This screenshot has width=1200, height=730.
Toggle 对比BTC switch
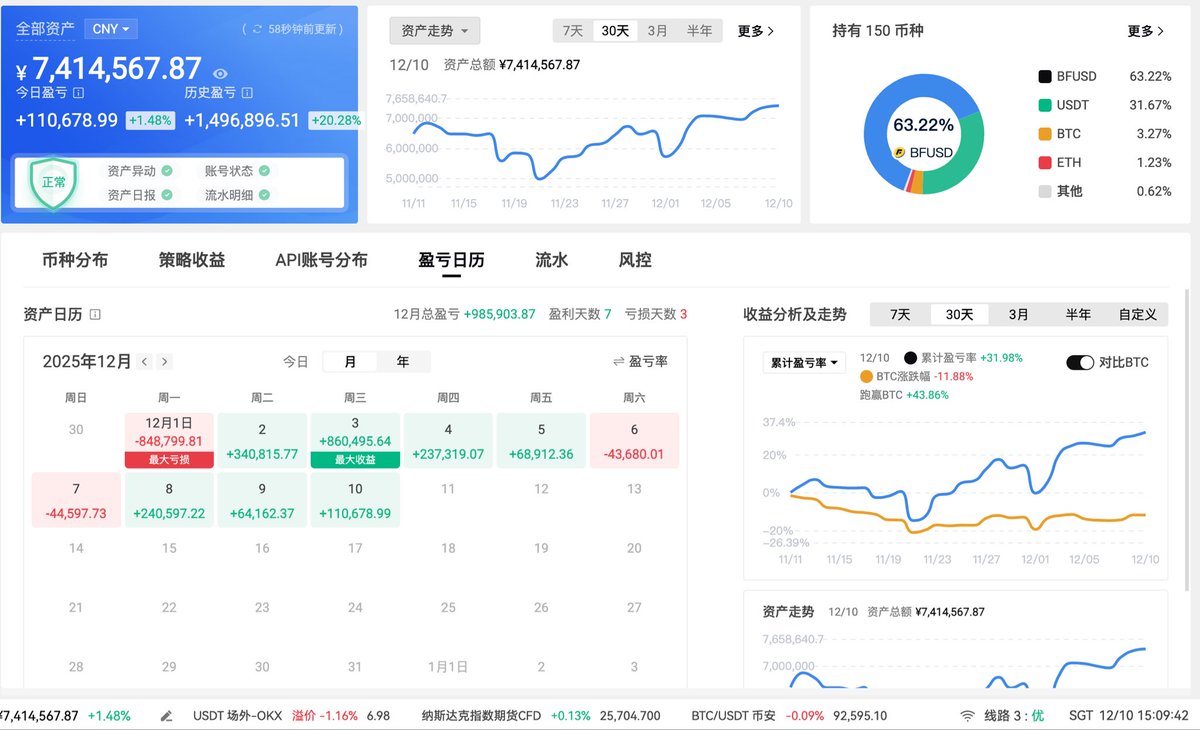coord(1080,363)
